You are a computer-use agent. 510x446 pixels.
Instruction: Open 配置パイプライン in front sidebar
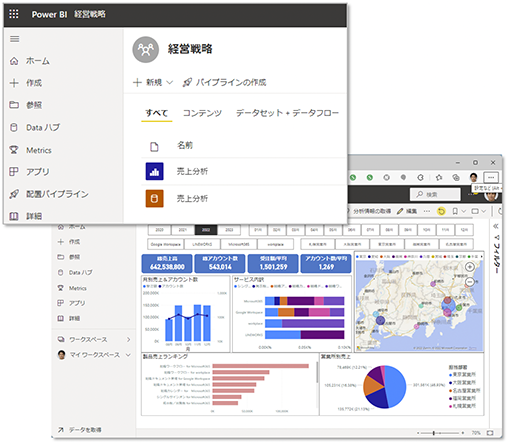pyautogui.click(x=49, y=194)
